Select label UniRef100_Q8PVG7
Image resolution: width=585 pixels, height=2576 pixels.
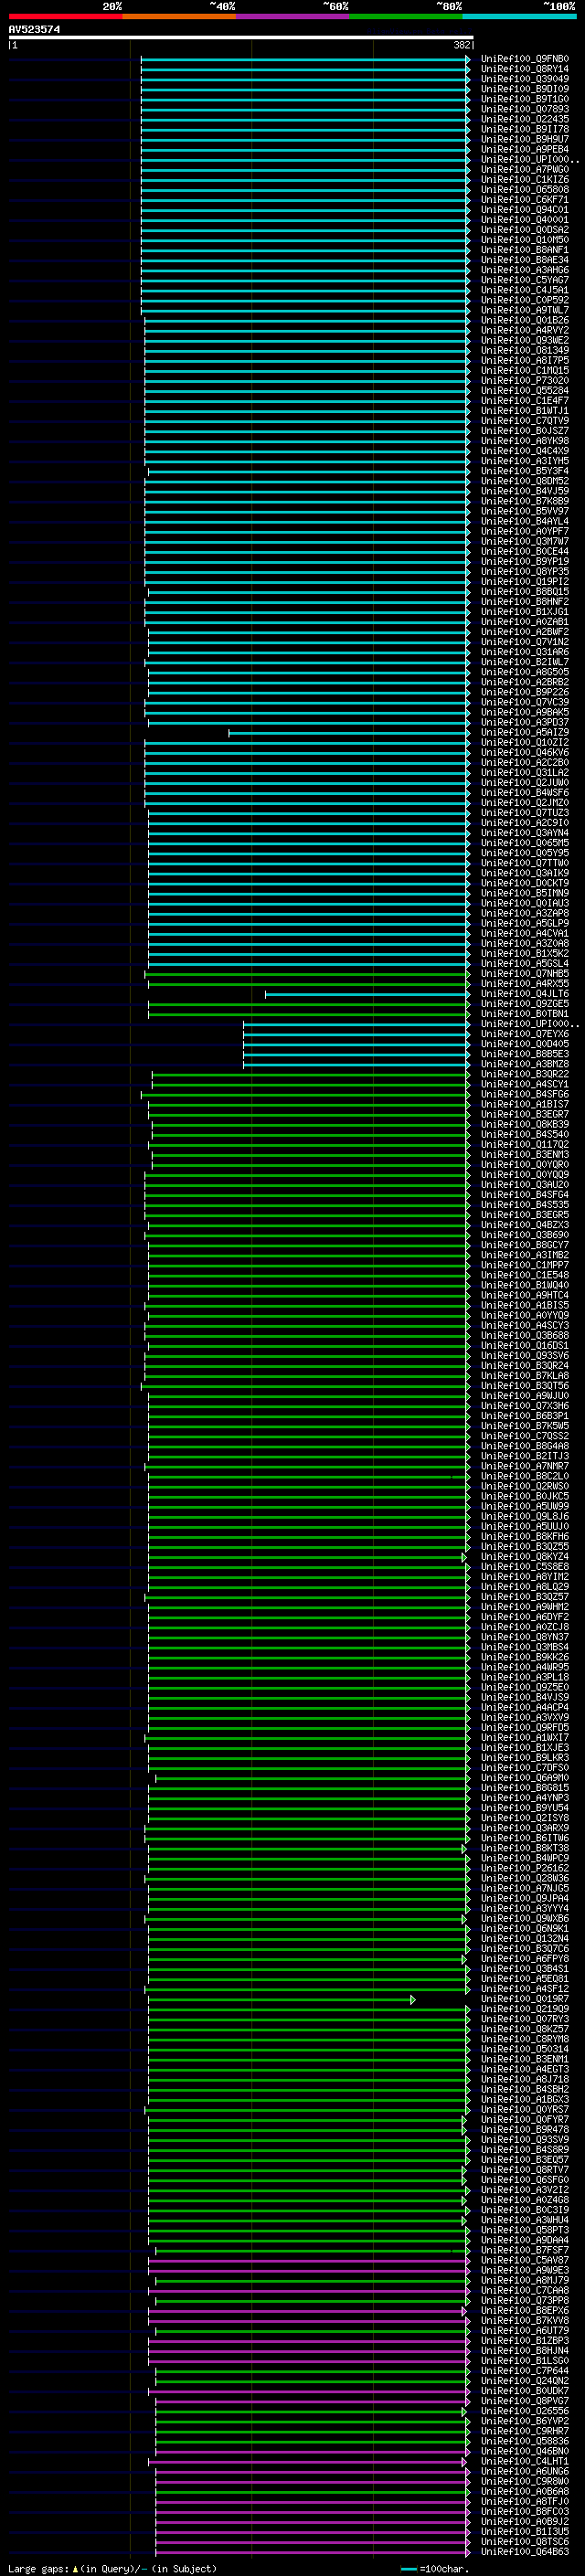click(x=525, y=2401)
